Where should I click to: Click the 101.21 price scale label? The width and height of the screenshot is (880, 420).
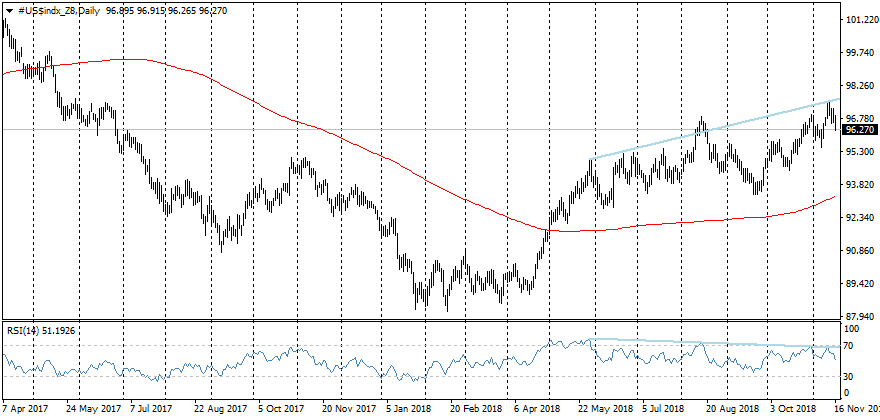click(860, 20)
